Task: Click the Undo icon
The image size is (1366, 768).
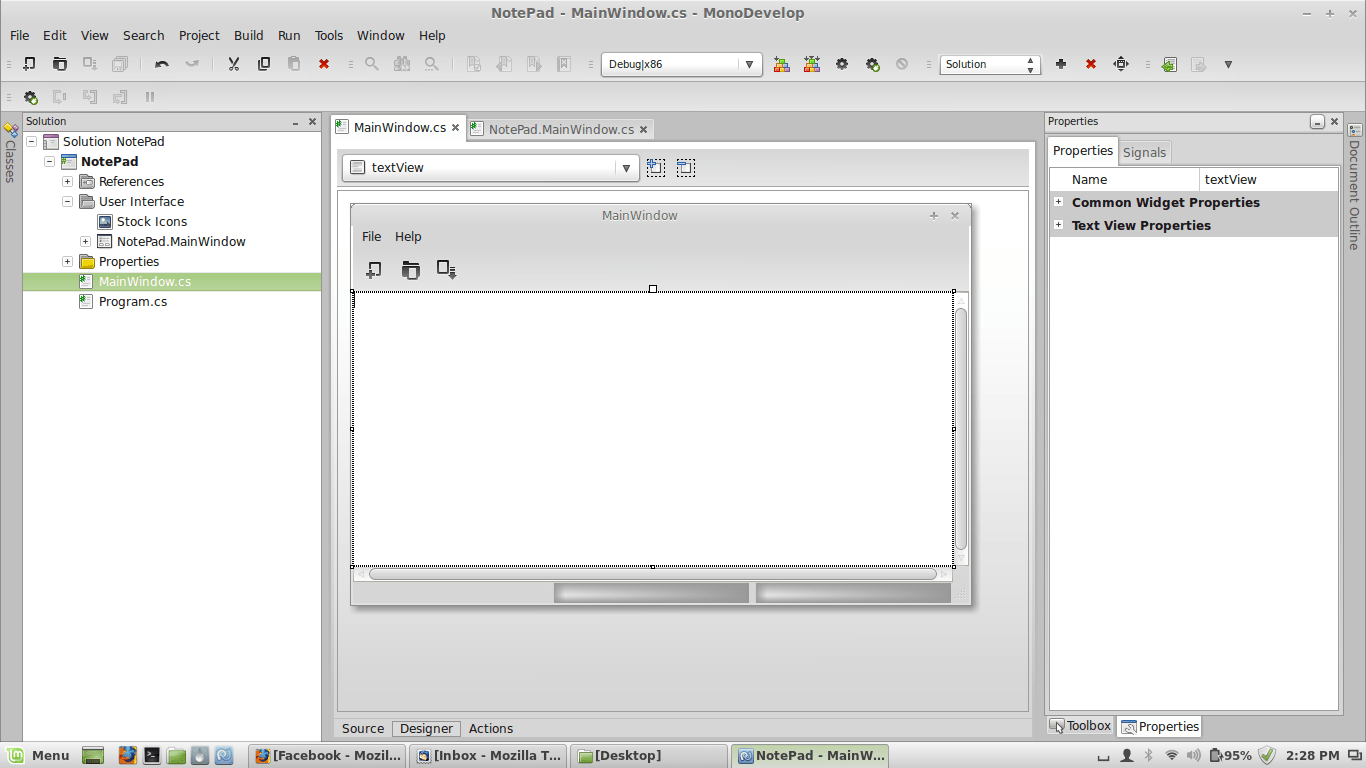Action: pyautogui.click(x=161, y=64)
